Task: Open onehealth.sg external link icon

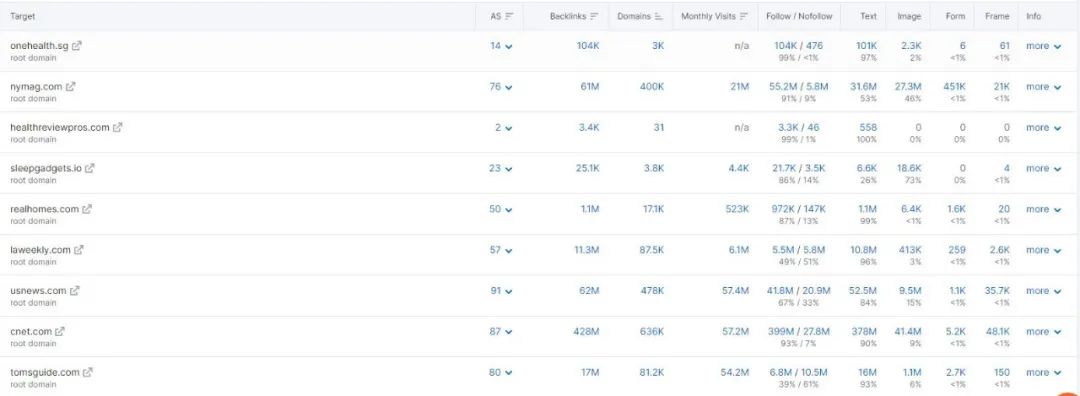Action: (77, 46)
